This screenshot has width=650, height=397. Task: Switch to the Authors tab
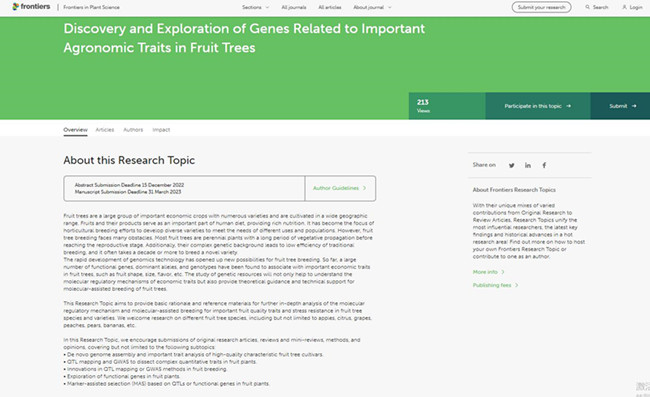pos(133,130)
